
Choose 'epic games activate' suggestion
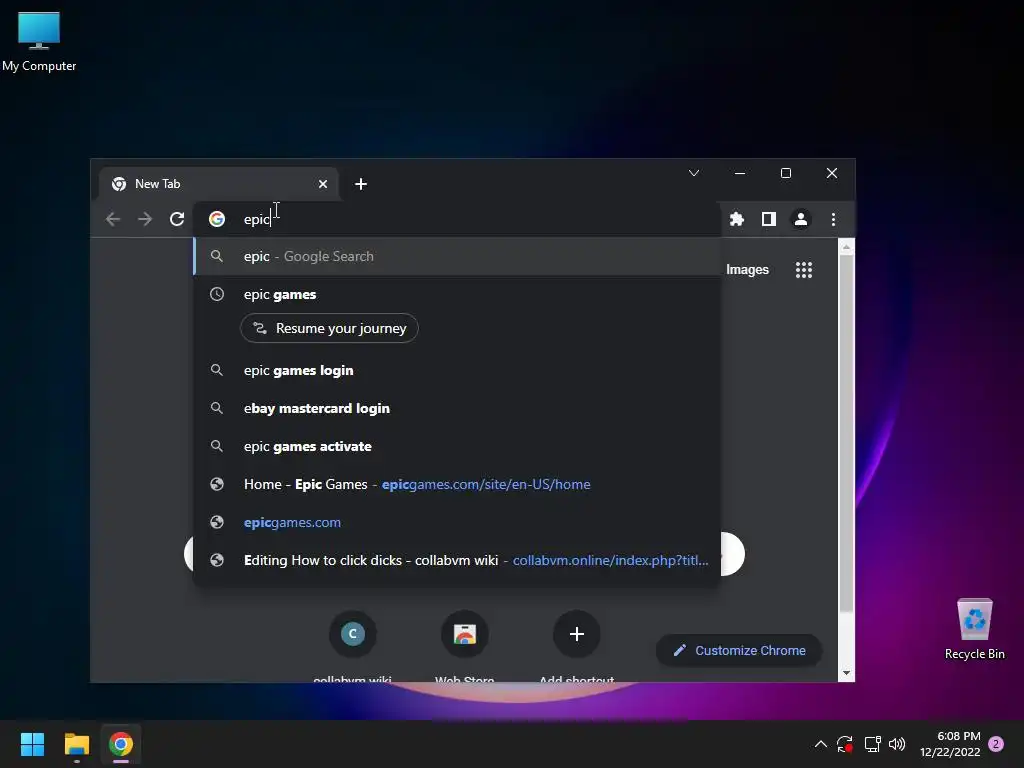[x=457, y=447]
